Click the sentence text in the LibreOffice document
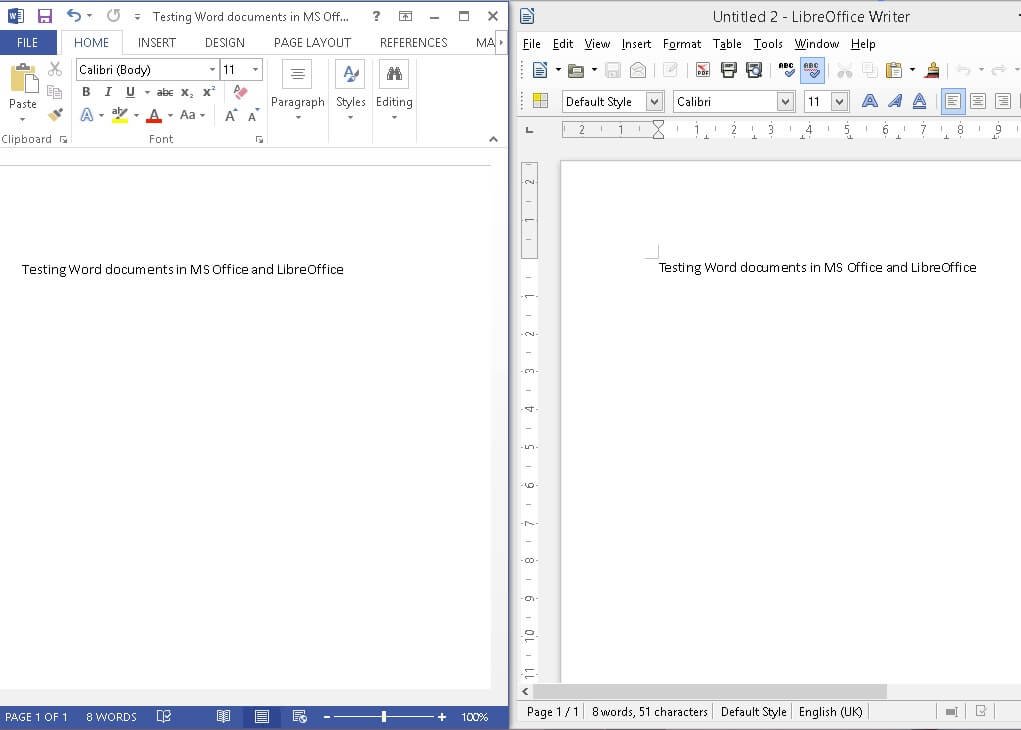 point(817,267)
